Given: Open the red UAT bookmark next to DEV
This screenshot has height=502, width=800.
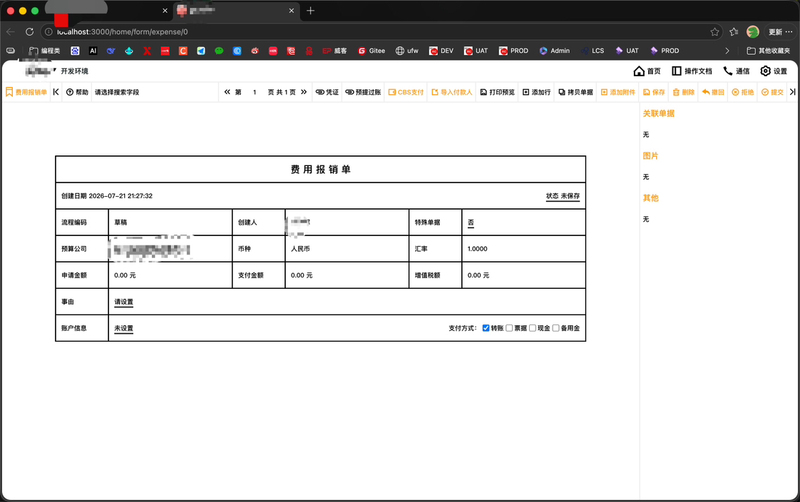Looking at the screenshot, I should click(x=476, y=51).
